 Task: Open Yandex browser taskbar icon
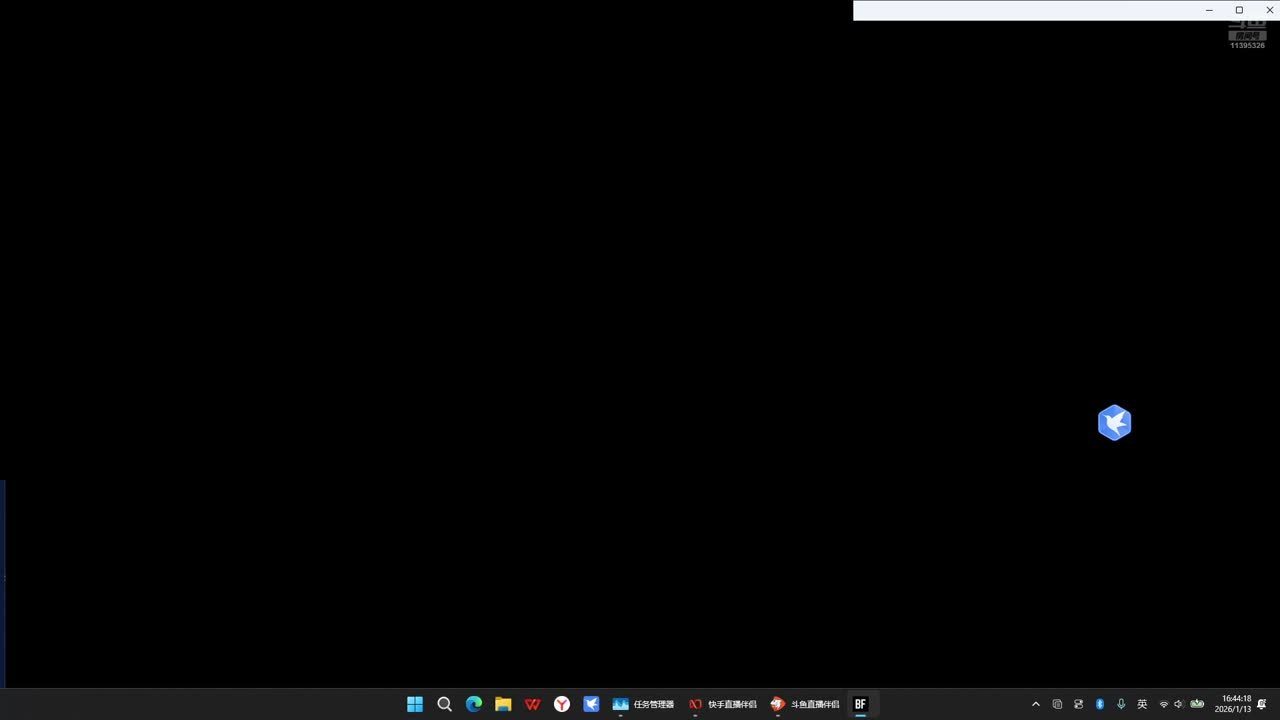(562, 704)
